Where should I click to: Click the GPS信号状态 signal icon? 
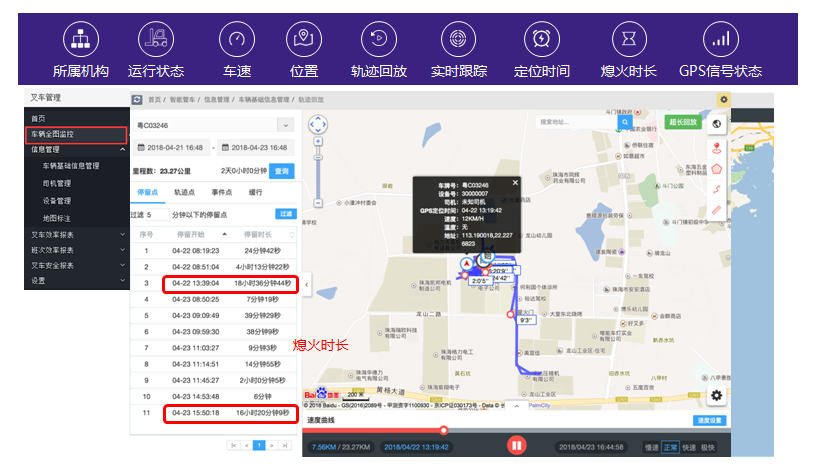pyautogui.click(x=719, y=39)
